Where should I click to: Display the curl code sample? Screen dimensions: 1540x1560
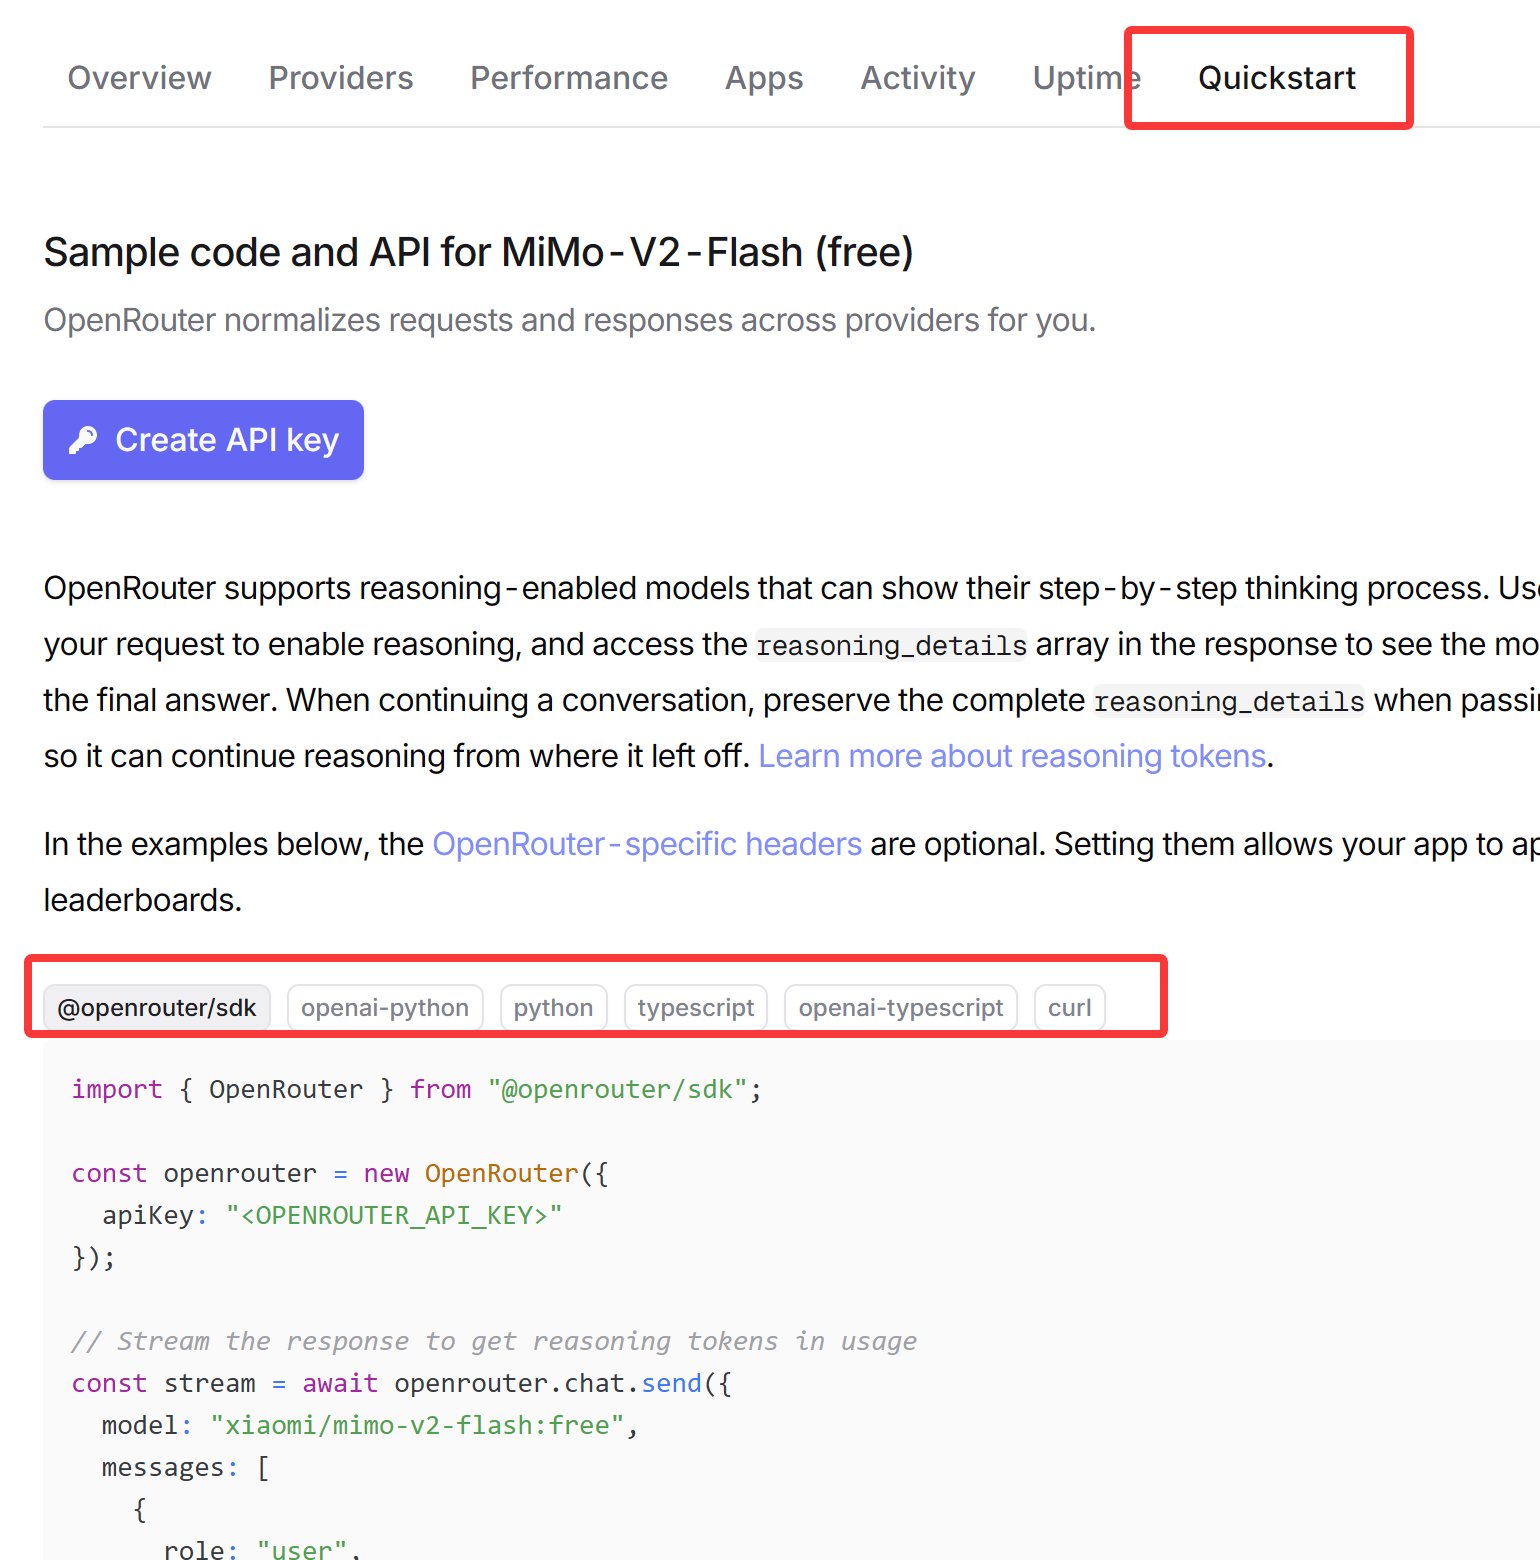1069,1007
